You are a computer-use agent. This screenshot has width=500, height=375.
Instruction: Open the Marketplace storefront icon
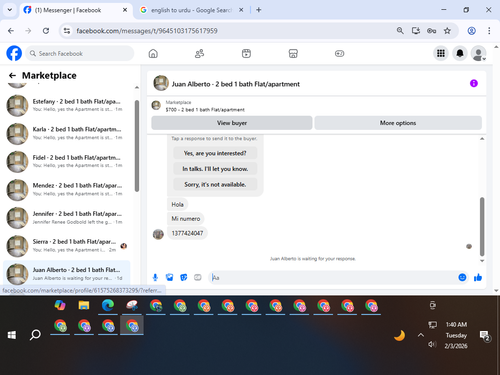(293, 53)
